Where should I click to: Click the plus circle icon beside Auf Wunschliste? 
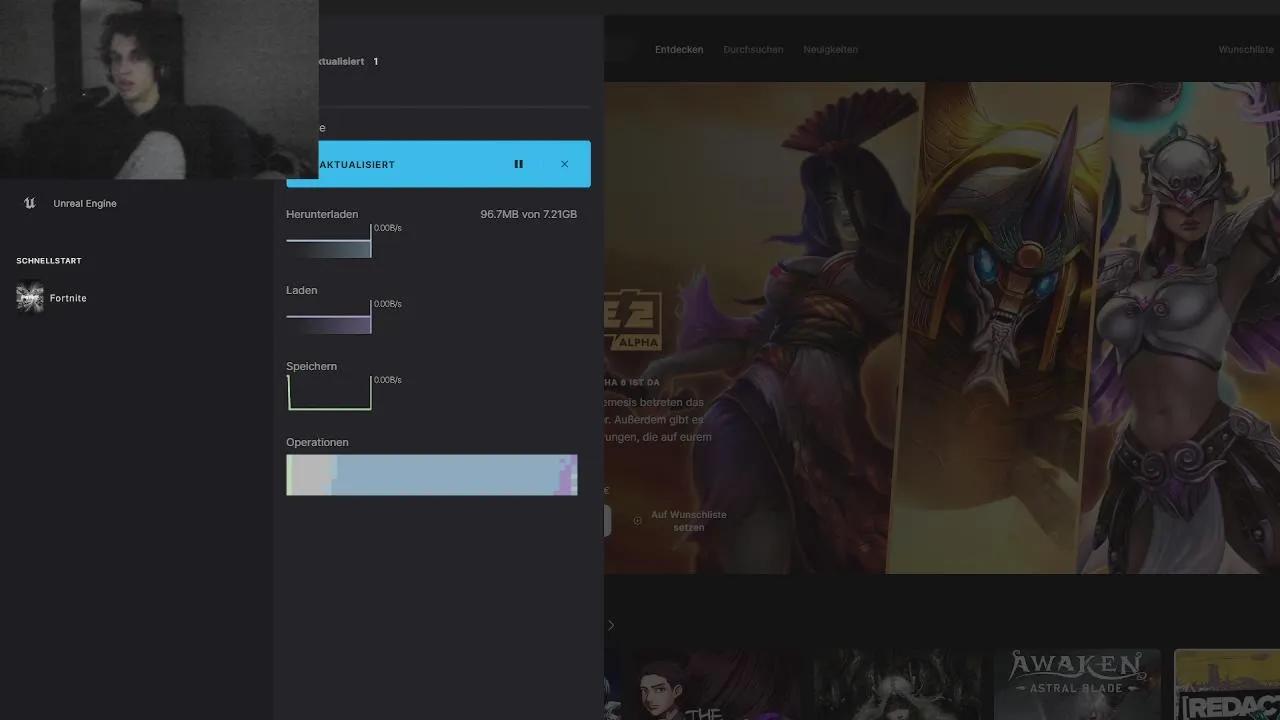637,521
